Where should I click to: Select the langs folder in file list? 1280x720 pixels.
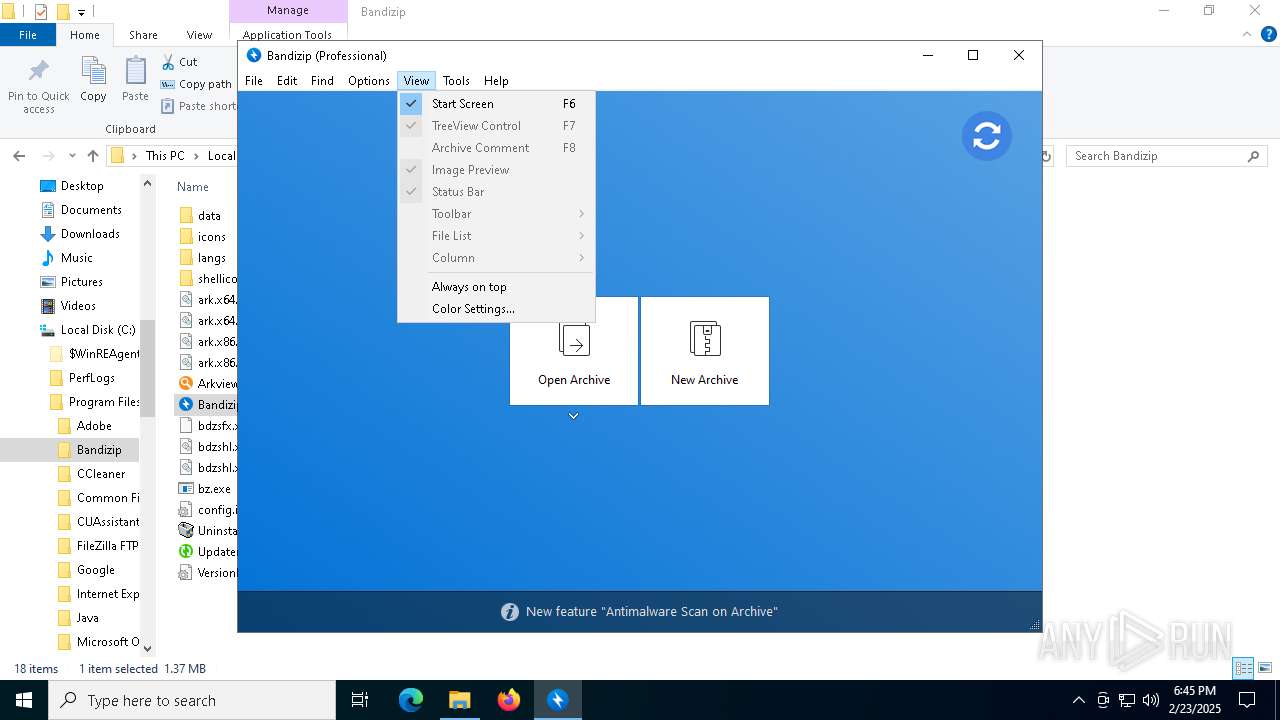click(x=211, y=258)
